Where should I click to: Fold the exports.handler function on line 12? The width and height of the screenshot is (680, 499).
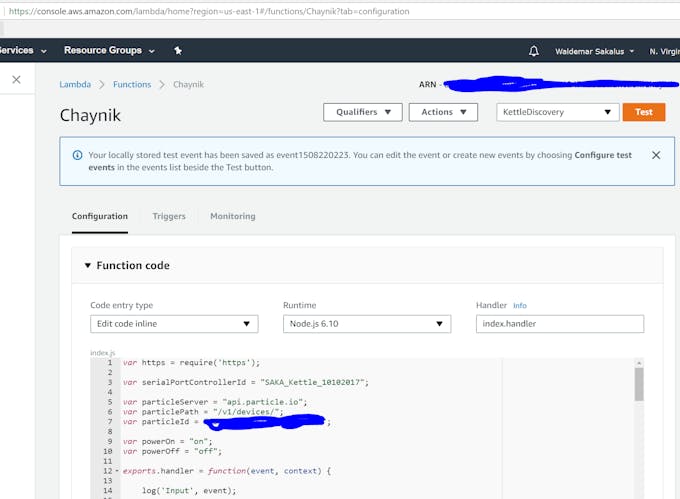click(x=117, y=471)
